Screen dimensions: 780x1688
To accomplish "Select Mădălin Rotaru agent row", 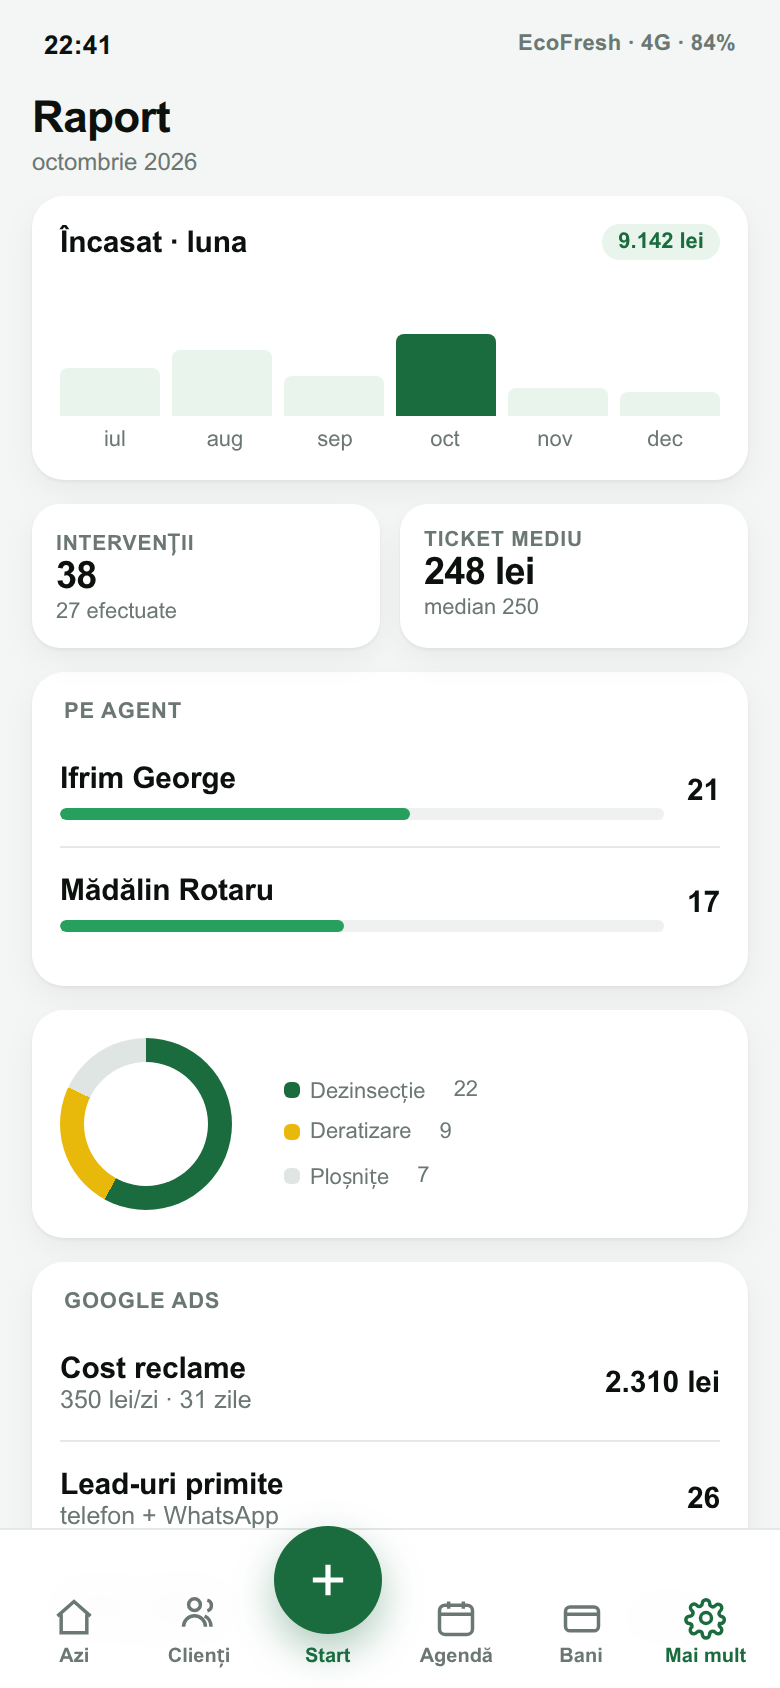I will pyautogui.click(x=390, y=903).
